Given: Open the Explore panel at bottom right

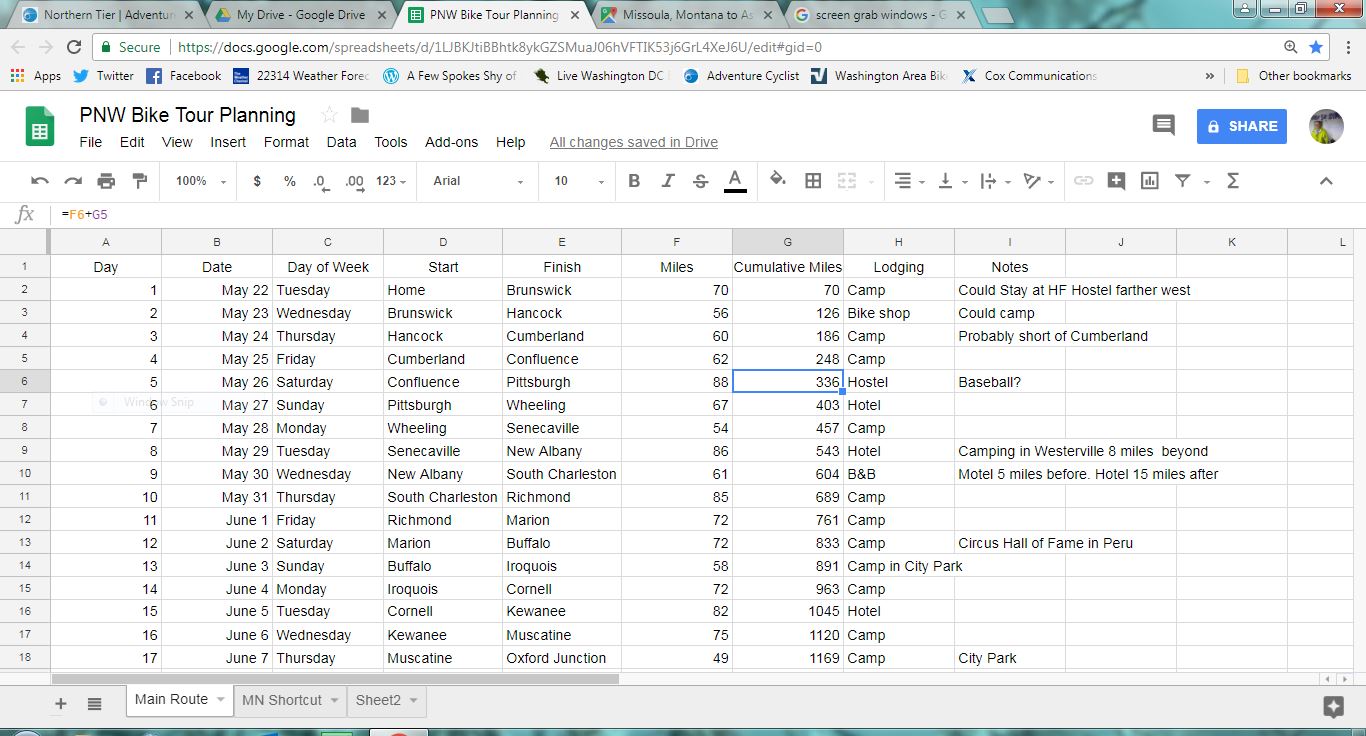Looking at the screenshot, I should coord(1332,706).
